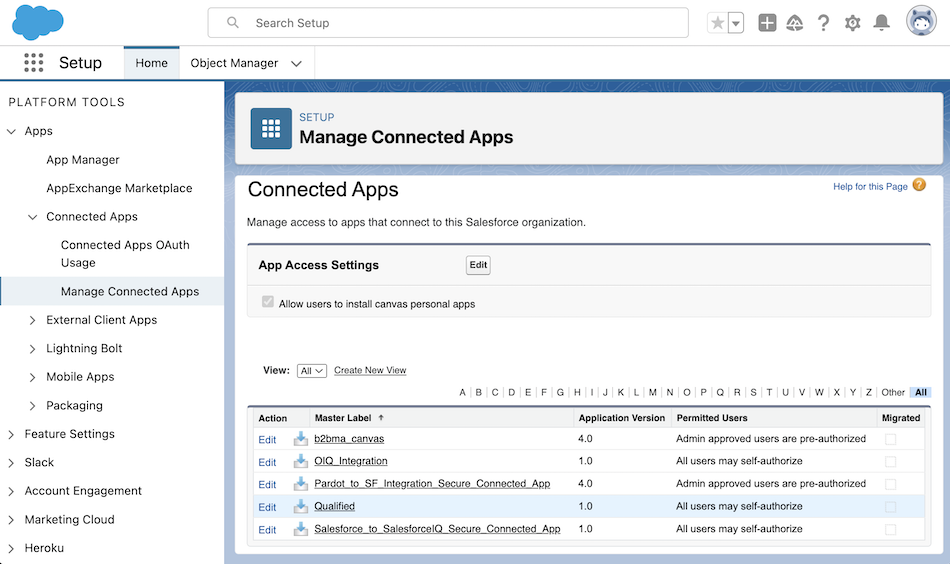The image size is (950, 564).
Task: Expand Account Engagement section
Action: pyautogui.click(x=11, y=491)
